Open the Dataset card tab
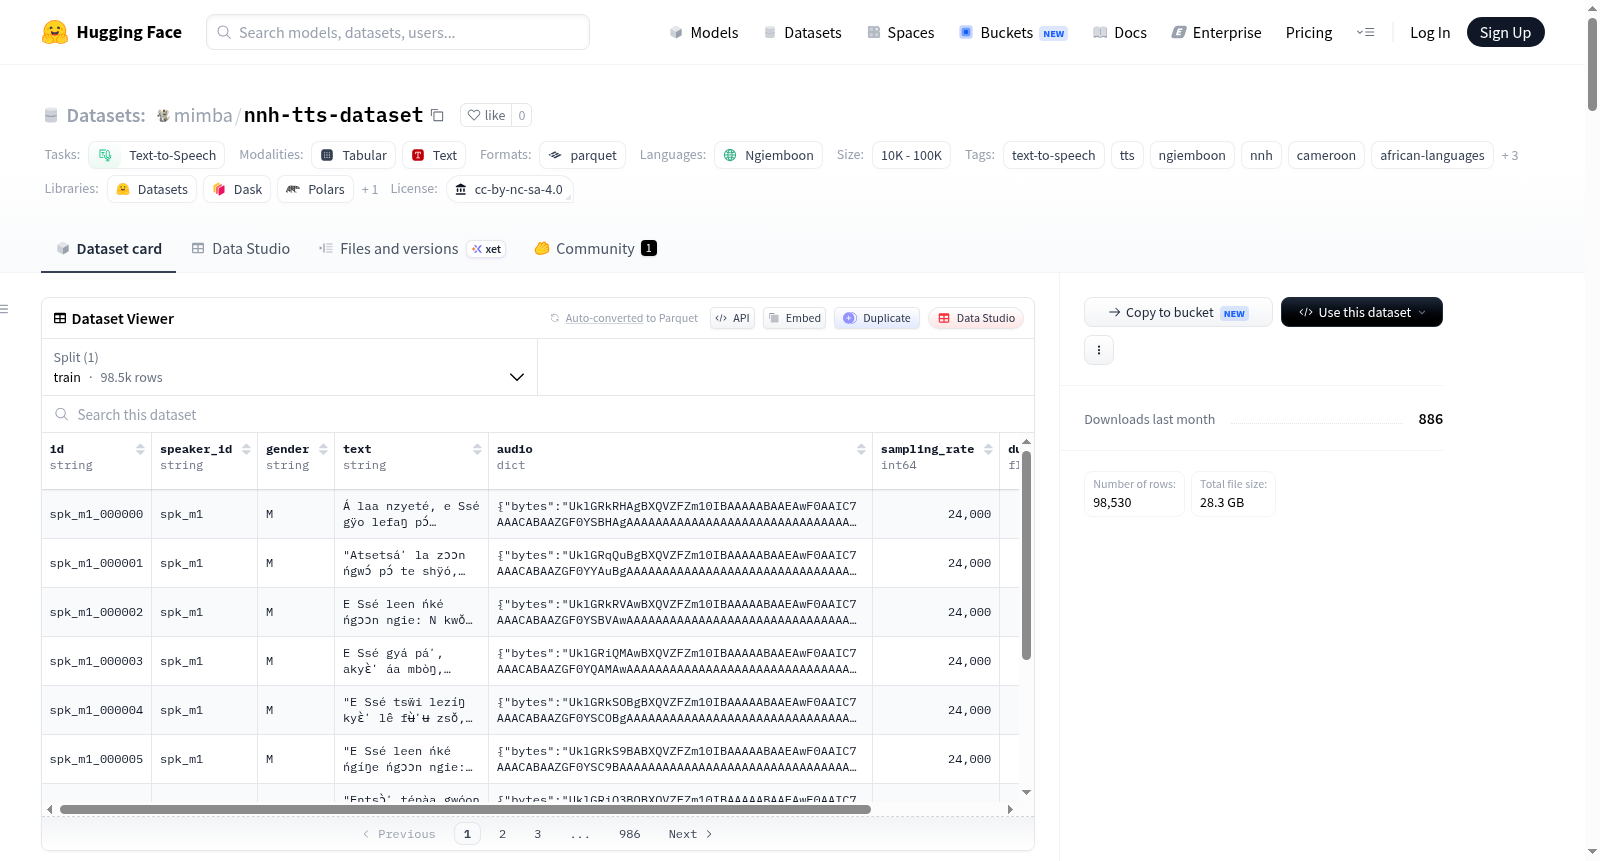 109,249
